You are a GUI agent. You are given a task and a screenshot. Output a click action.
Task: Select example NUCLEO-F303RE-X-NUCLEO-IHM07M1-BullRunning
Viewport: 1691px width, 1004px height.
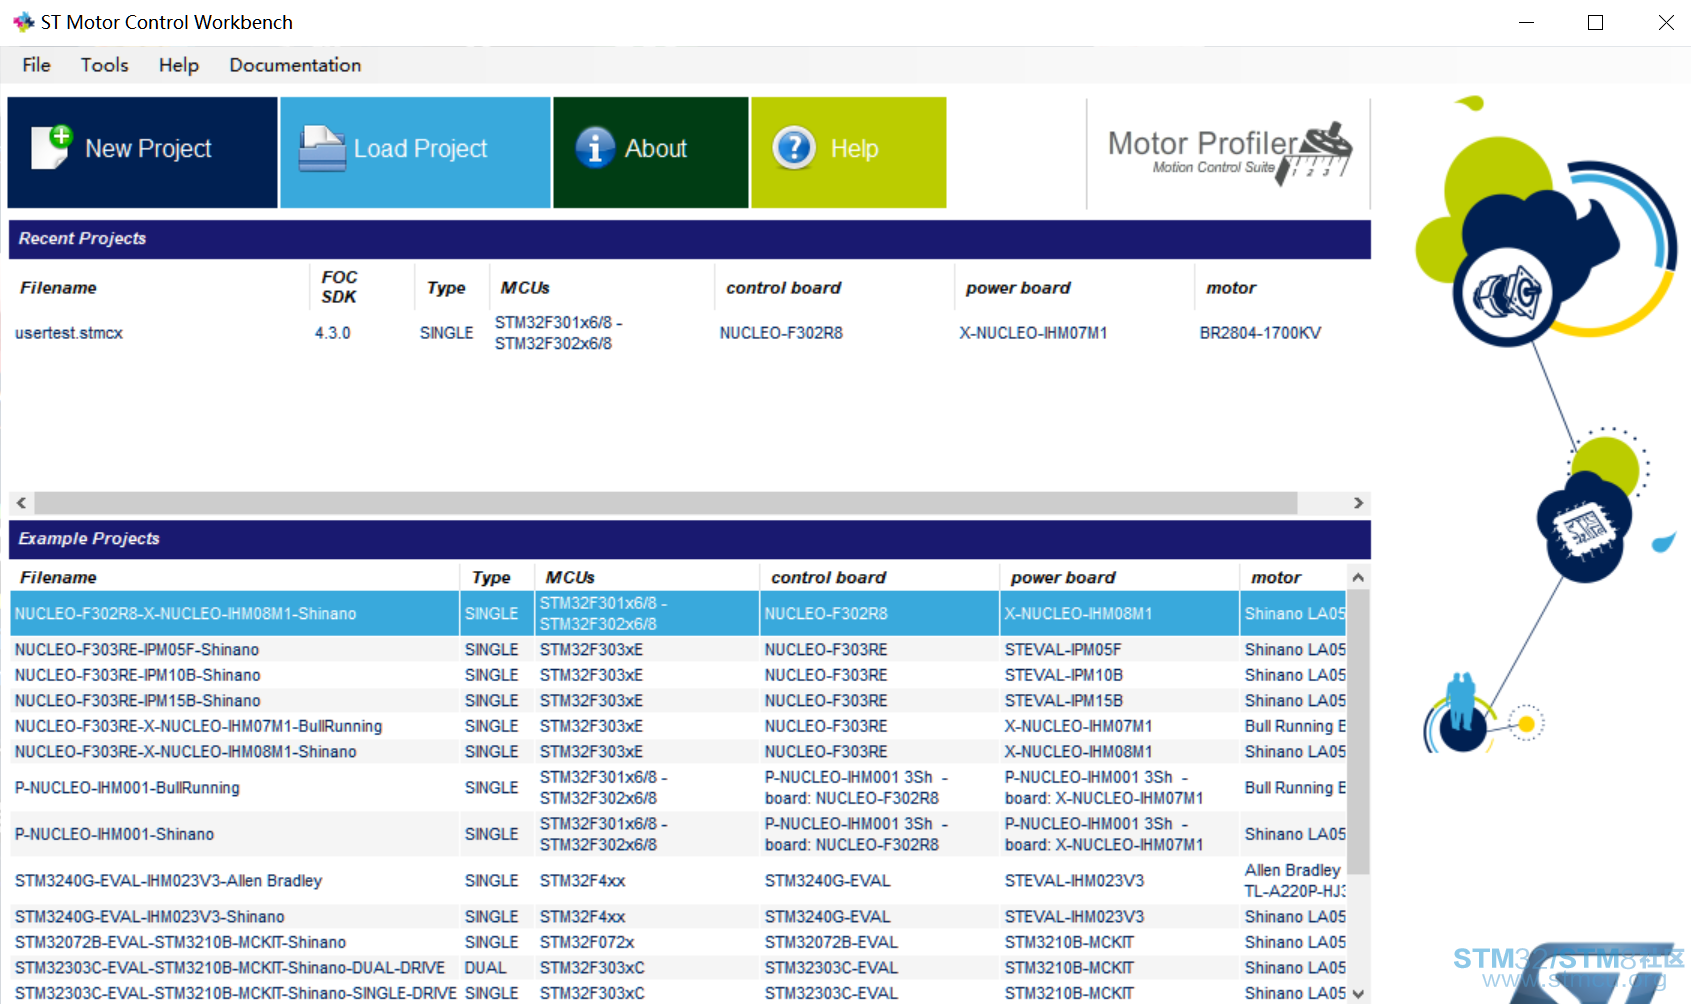coord(678,726)
